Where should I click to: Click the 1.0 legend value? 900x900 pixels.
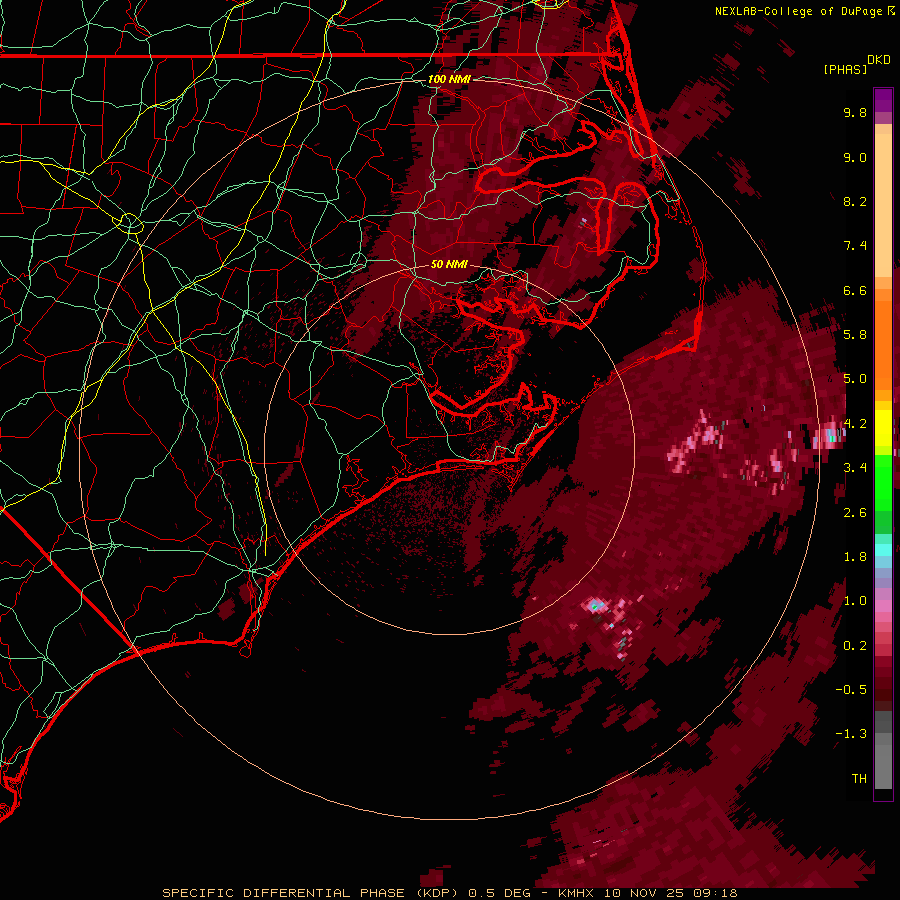tap(855, 601)
